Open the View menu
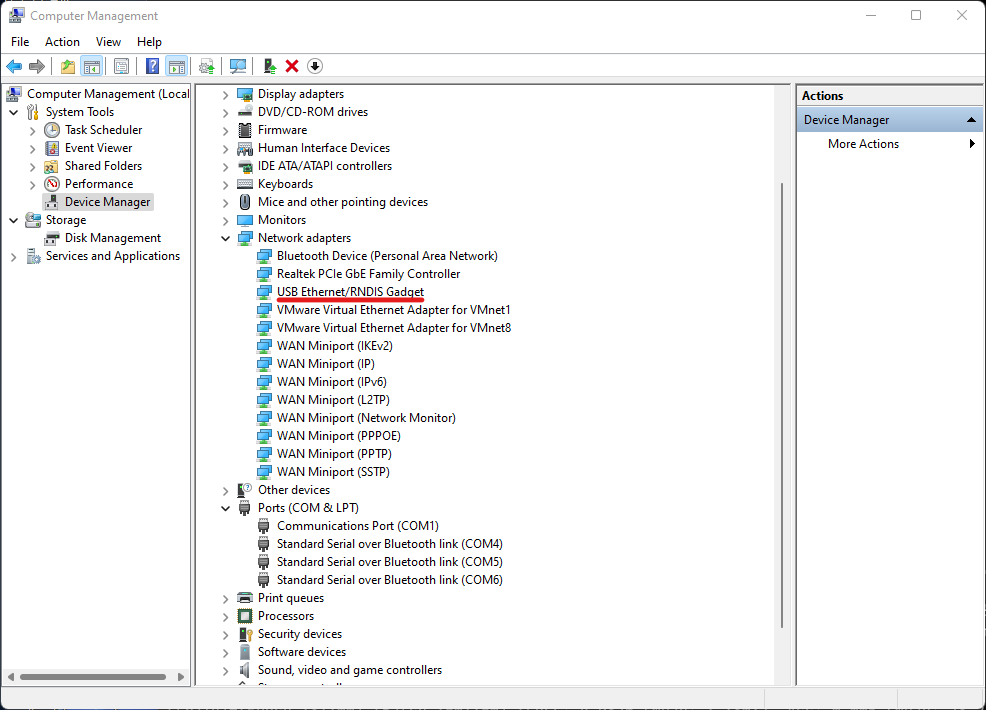The height and width of the screenshot is (710, 986). pos(108,42)
